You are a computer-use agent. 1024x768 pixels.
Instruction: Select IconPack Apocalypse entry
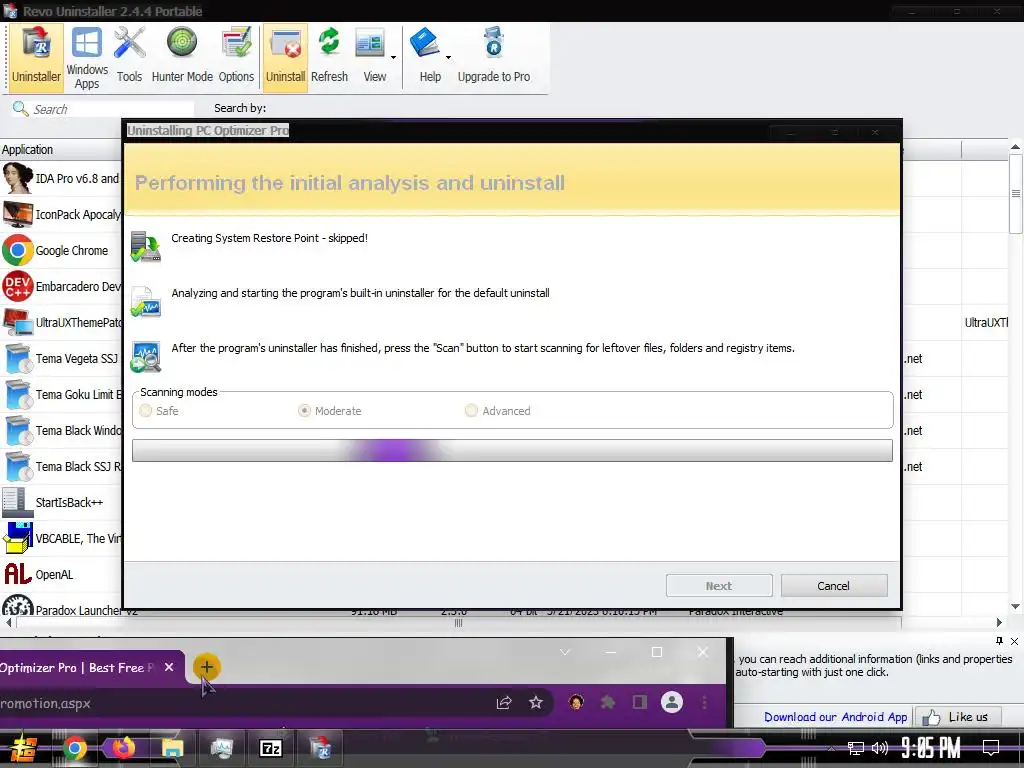[61, 214]
